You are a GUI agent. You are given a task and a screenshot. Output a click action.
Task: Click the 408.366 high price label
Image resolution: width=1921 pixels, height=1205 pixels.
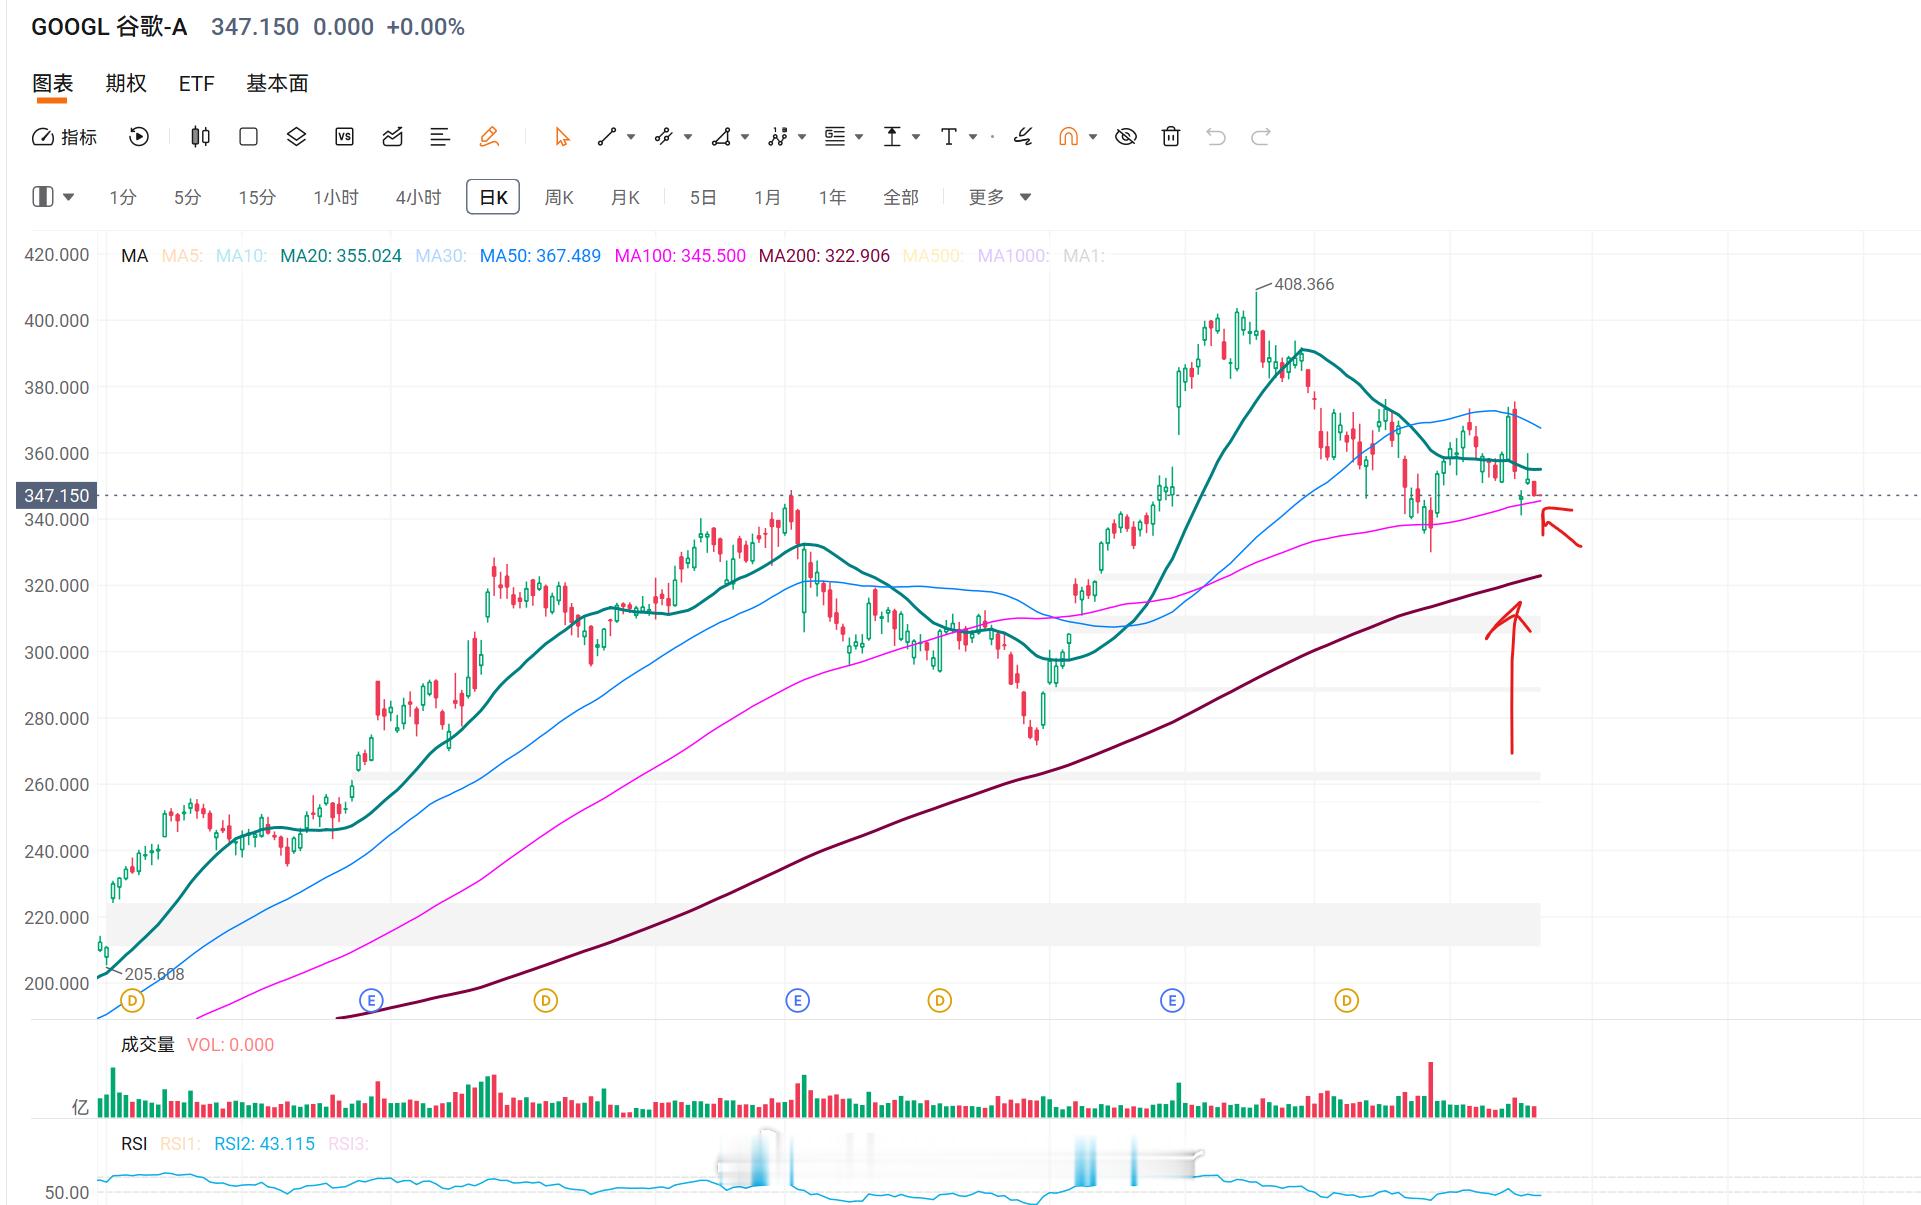tap(1304, 285)
